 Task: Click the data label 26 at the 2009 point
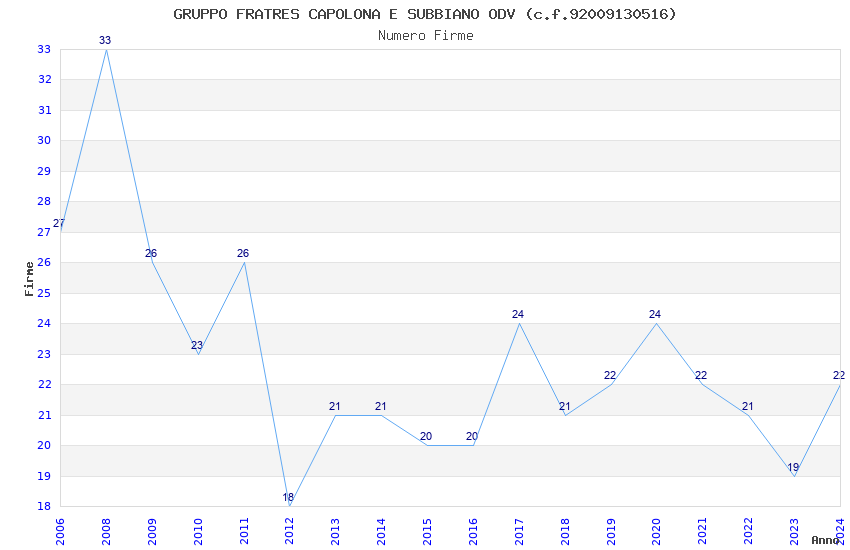(151, 253)
